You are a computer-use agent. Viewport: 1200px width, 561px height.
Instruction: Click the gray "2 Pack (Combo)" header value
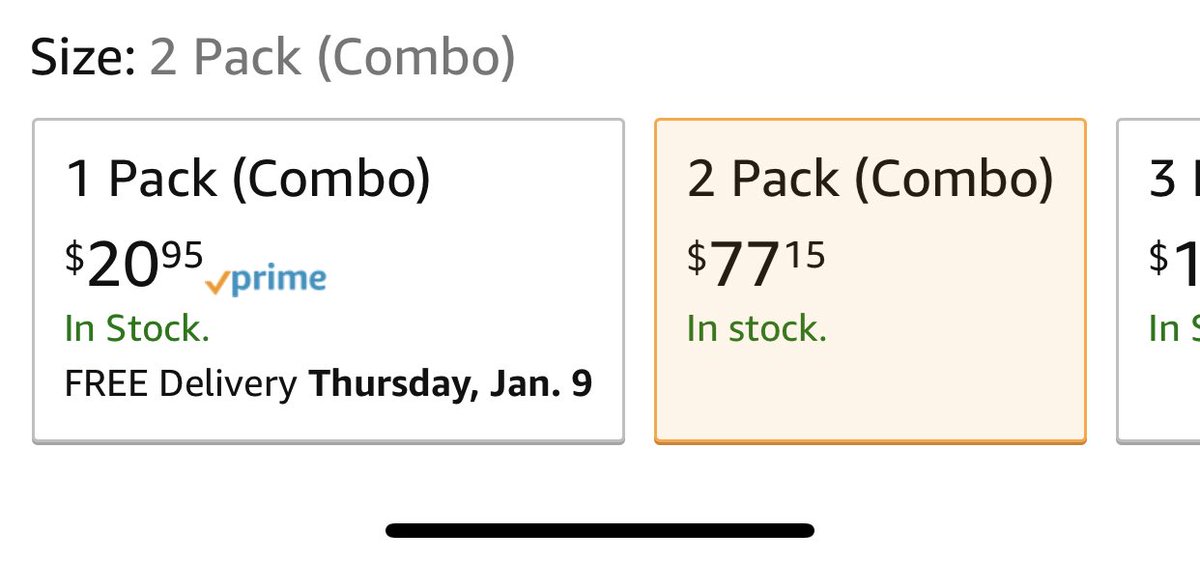pos(332,59)
